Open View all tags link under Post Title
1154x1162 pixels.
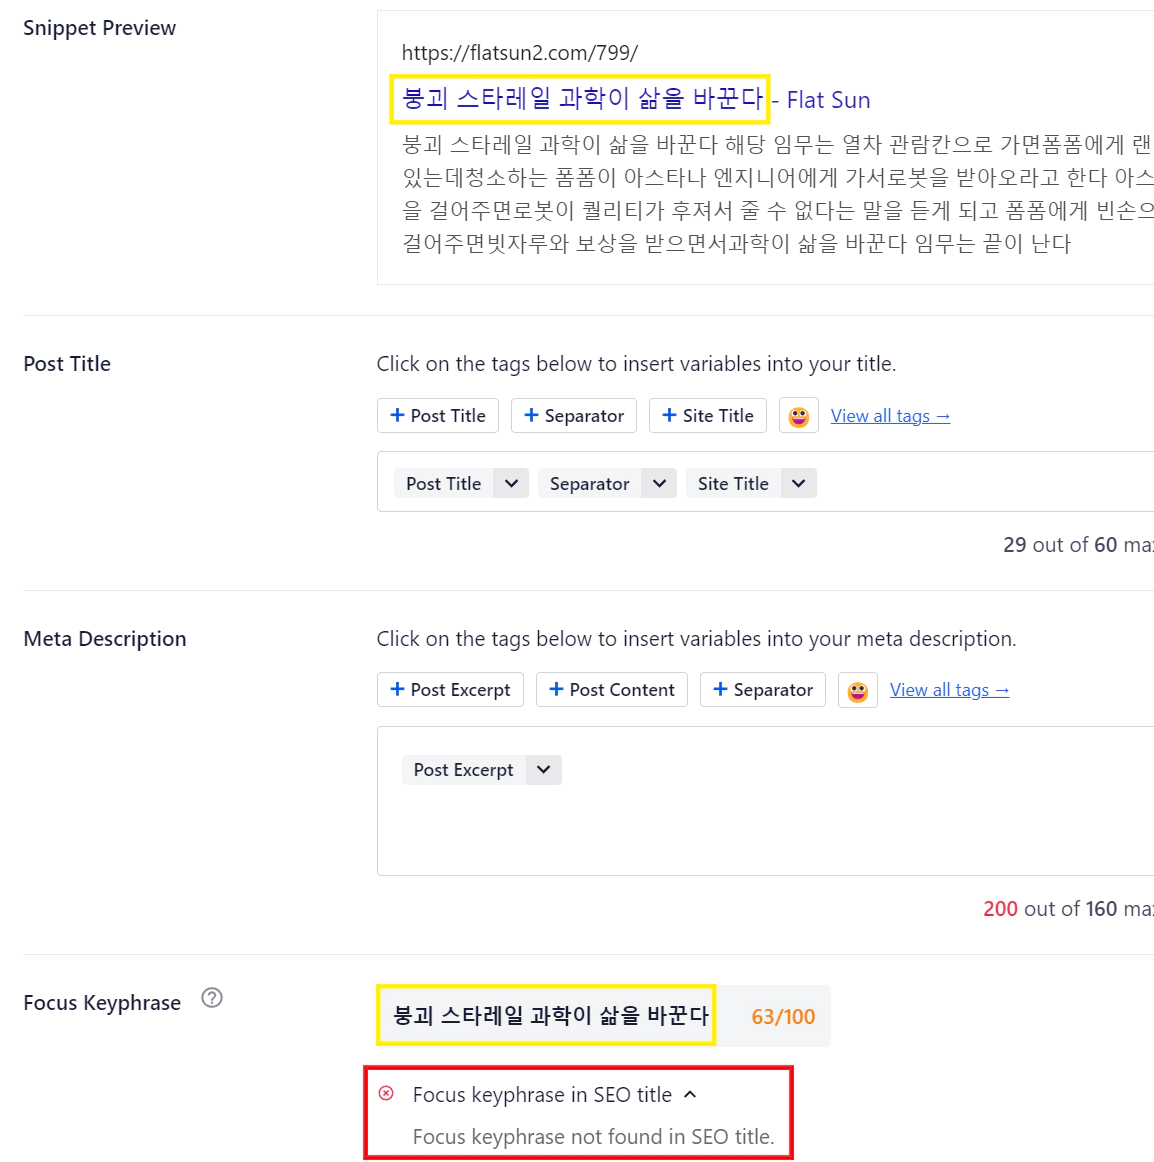890,416
